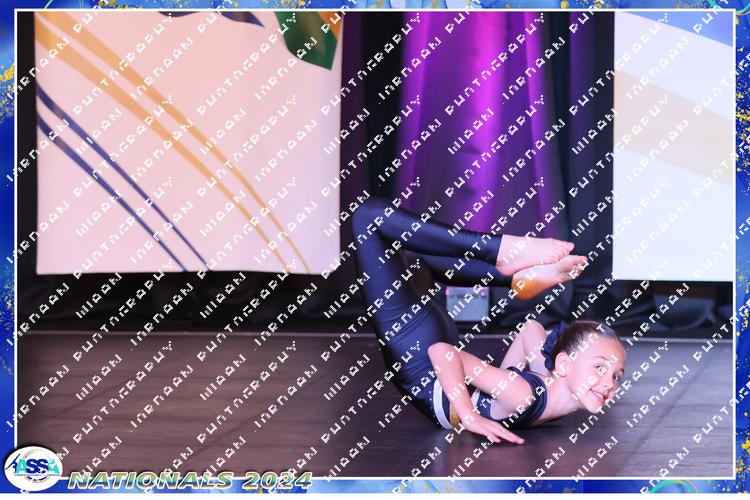The width and height of the screenshot is (750, 500).
Task: Click the blue decorative frame border
Action: 8,250
